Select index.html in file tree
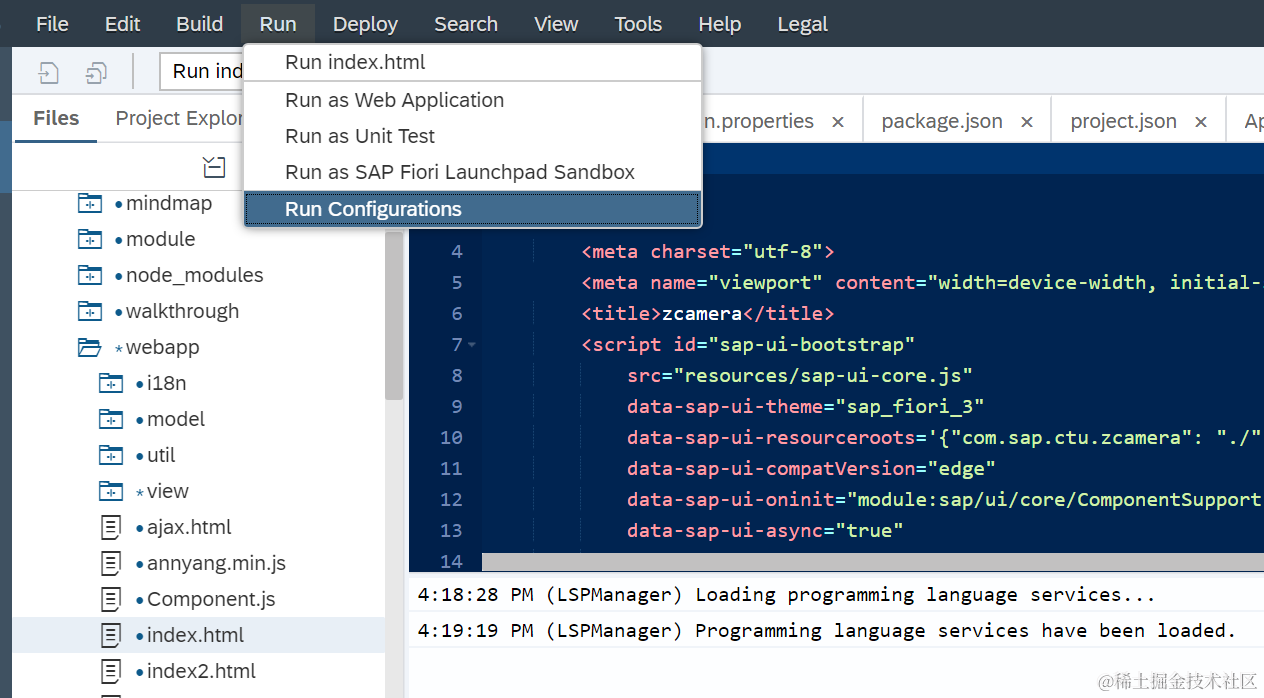1264x698 pixels. point(199,635)
